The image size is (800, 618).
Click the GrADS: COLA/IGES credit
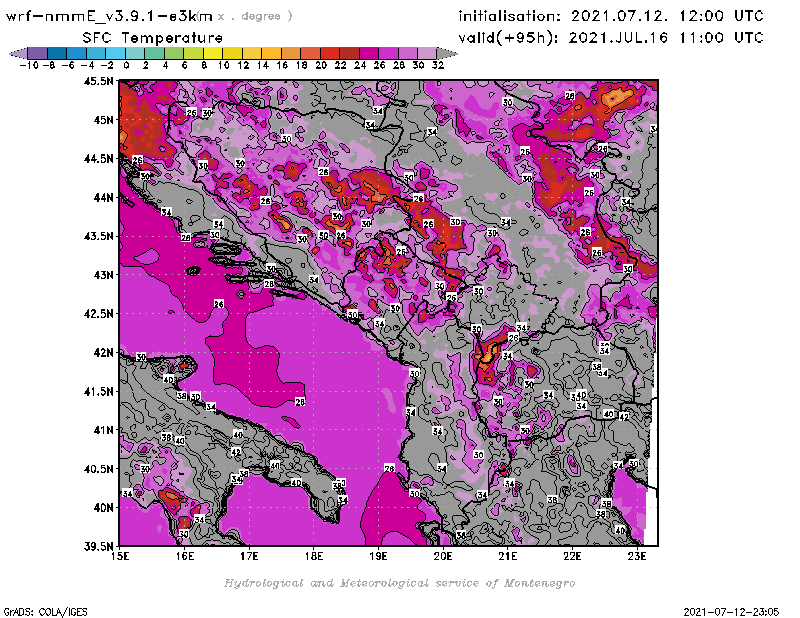tap(45, 612)
